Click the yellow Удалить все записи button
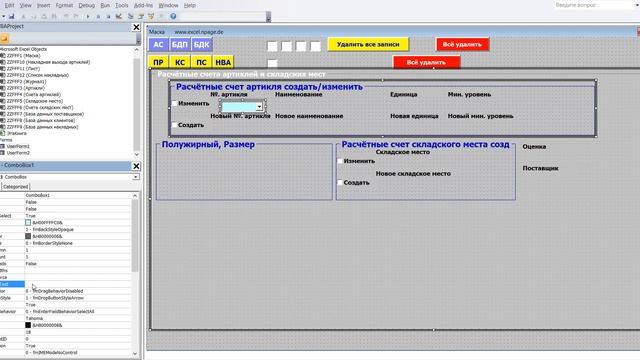 [x=368, y=44]
